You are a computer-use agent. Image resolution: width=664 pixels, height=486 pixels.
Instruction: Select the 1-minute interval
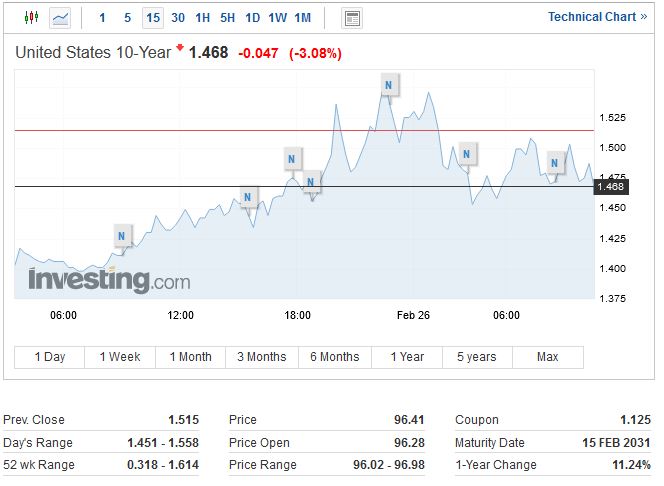[x=102, y=18]
